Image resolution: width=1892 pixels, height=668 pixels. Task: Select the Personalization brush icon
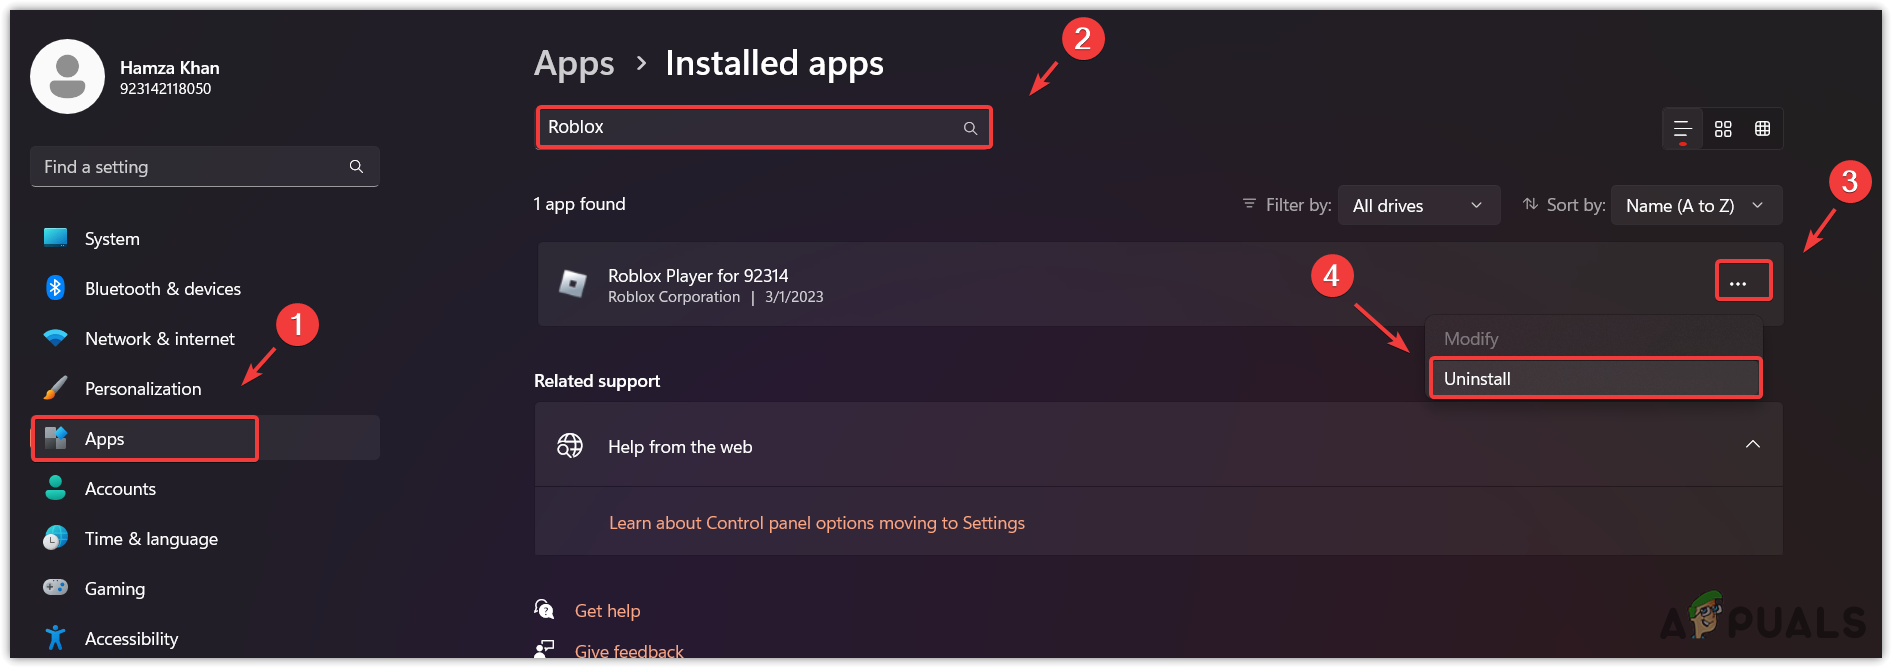[x=55, y=388]
